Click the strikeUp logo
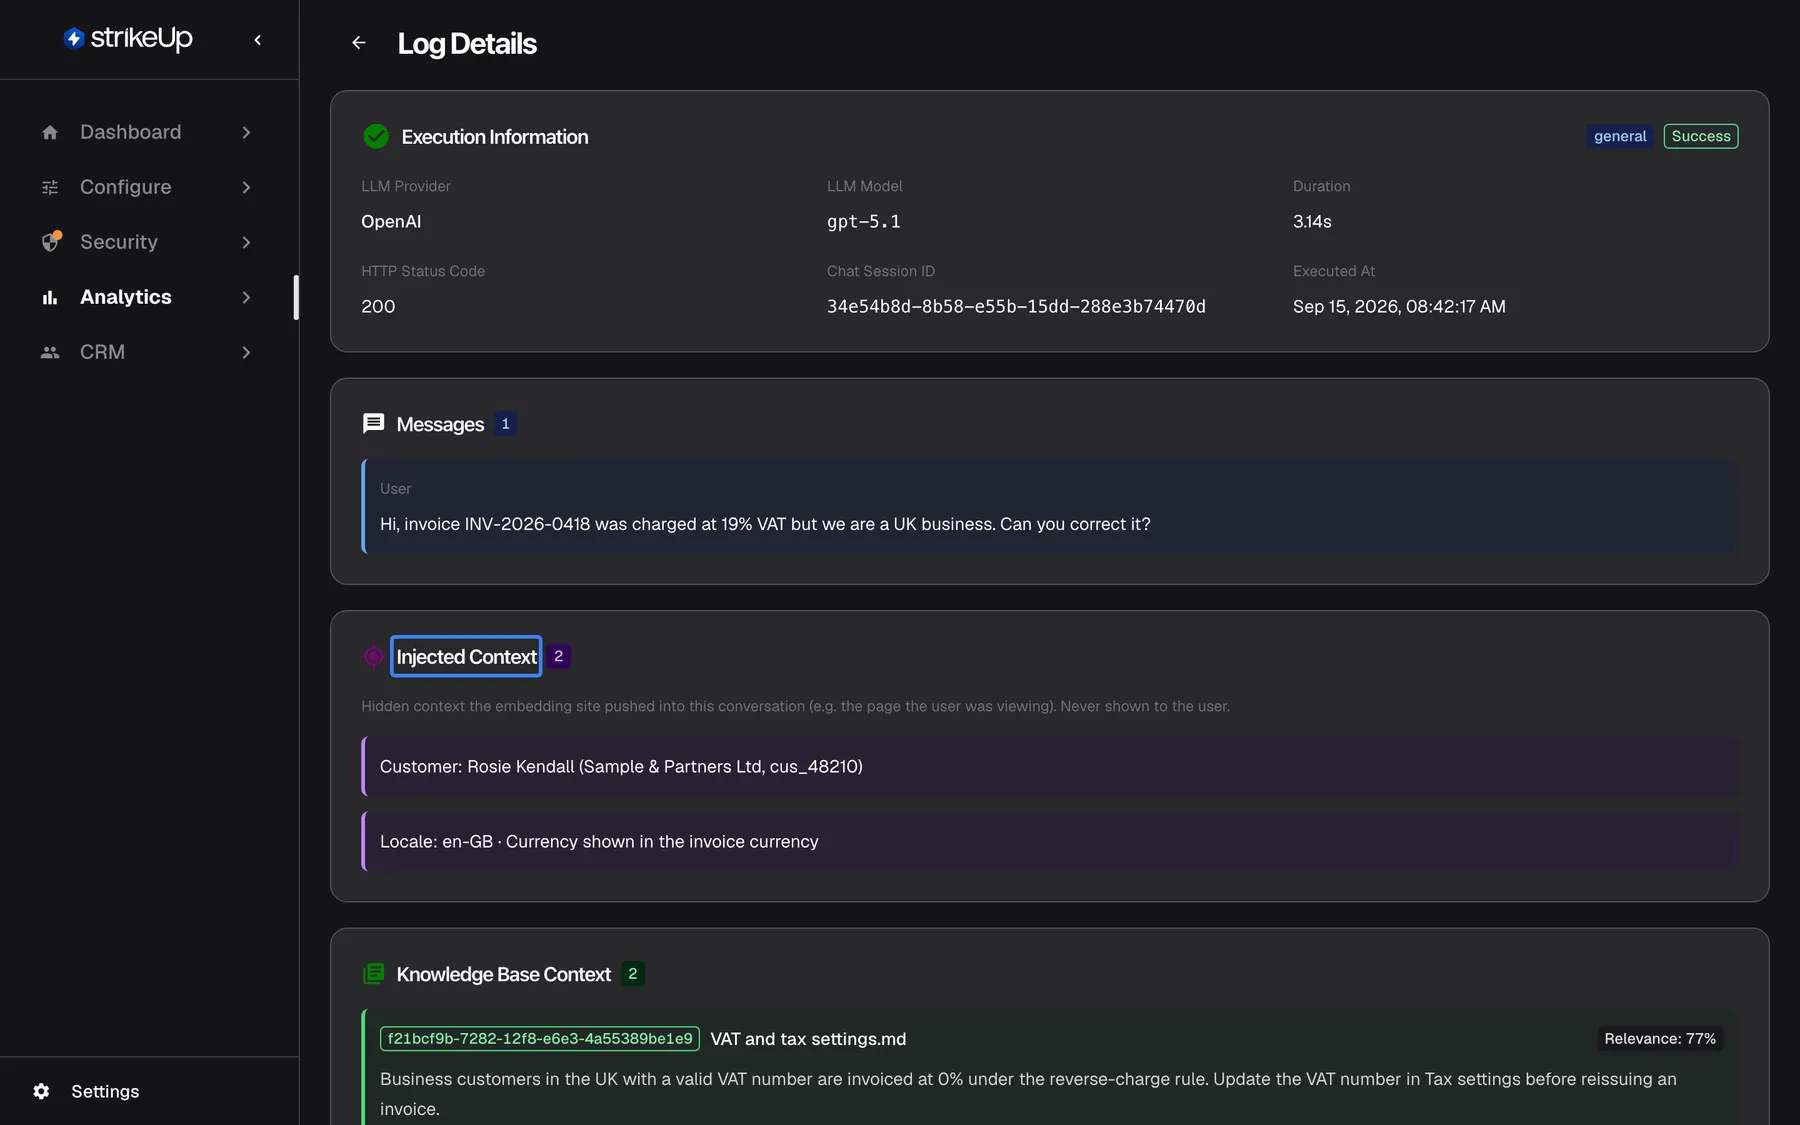1800x1125 pixels. click(128, 38)
